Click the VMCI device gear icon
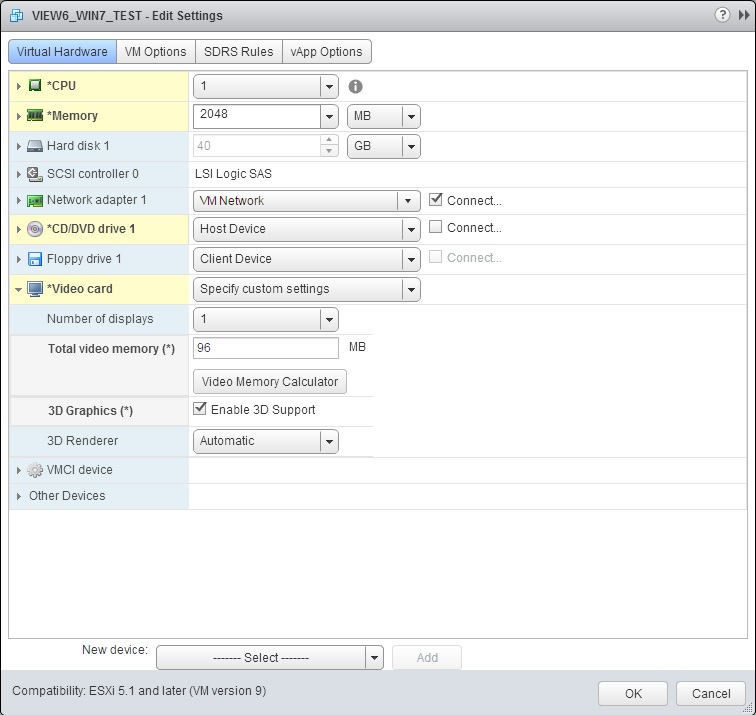 click(35, 470)
